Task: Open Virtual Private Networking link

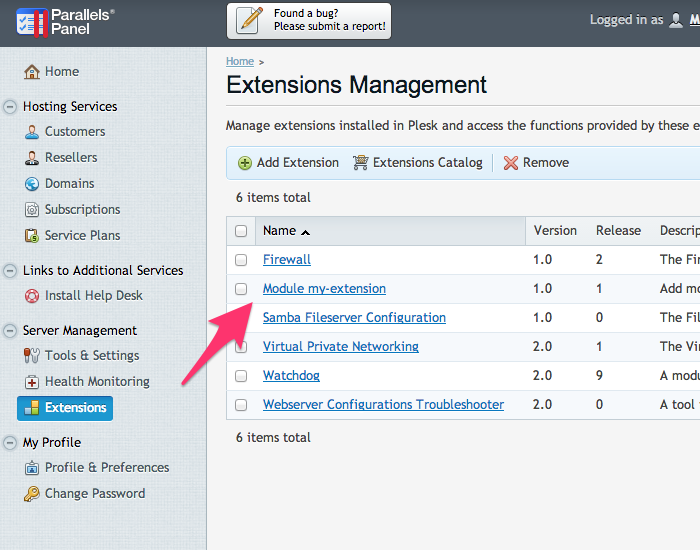Action: tap(341, 347)
